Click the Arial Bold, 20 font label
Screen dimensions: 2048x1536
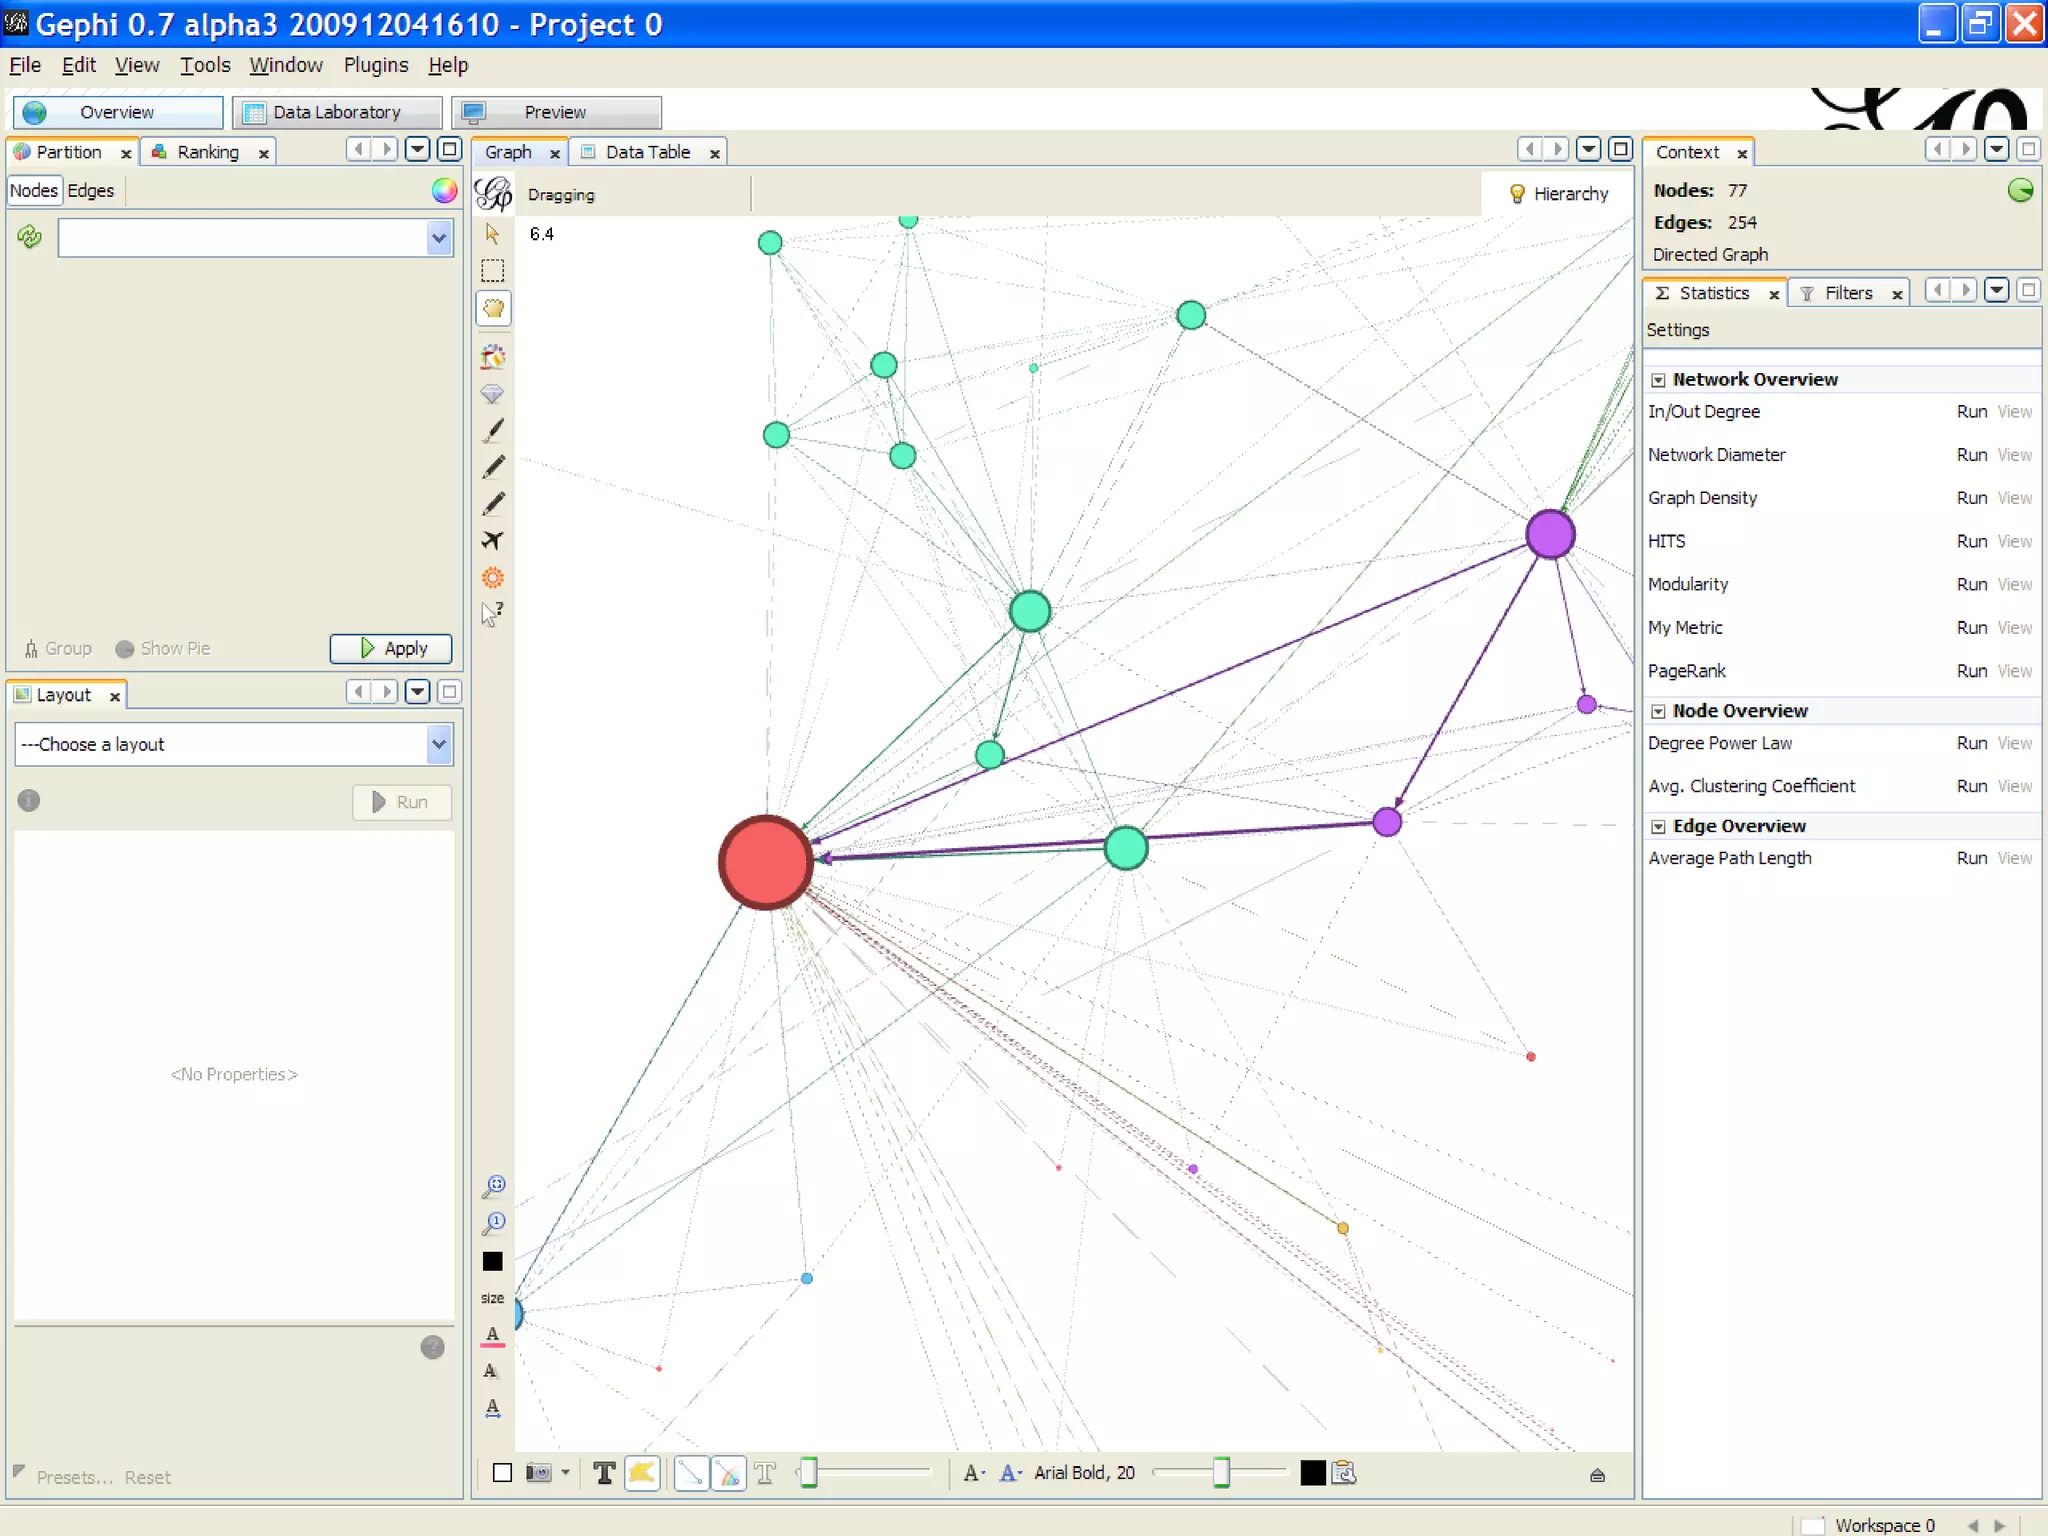1084,1472
